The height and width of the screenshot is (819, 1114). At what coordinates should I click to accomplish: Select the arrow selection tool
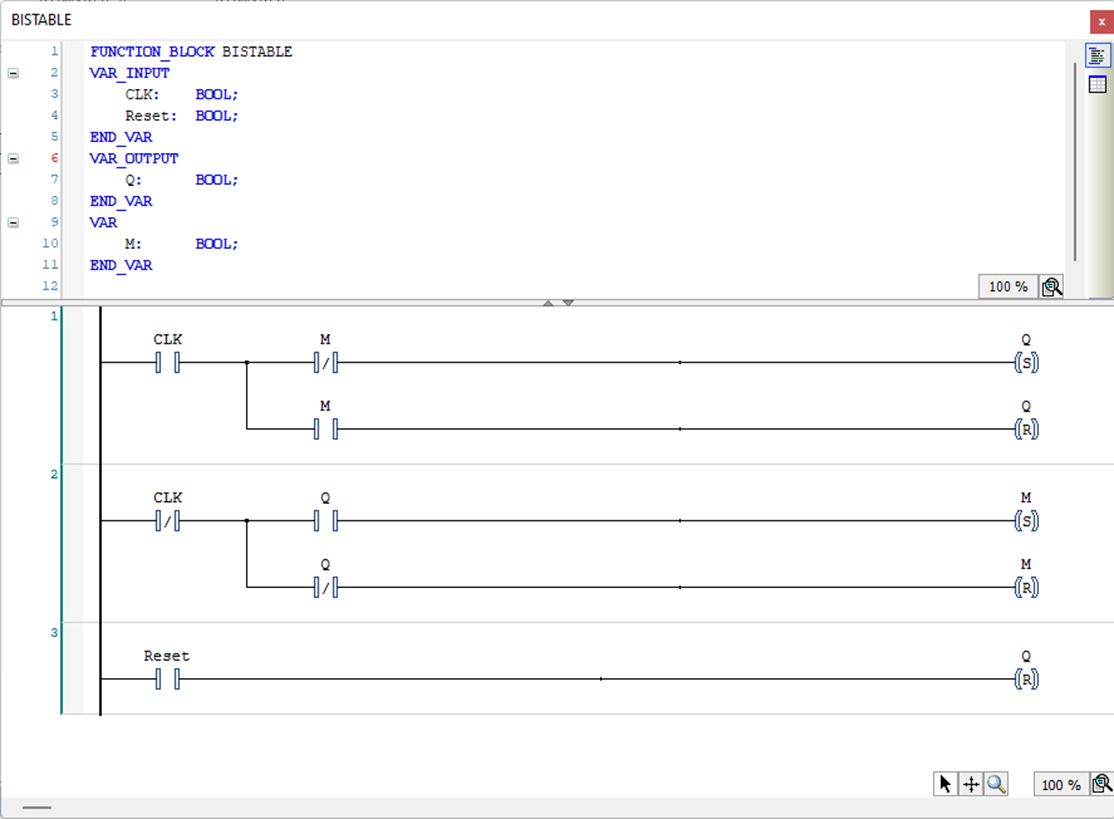pyautogui.click(x=945, y=784)
